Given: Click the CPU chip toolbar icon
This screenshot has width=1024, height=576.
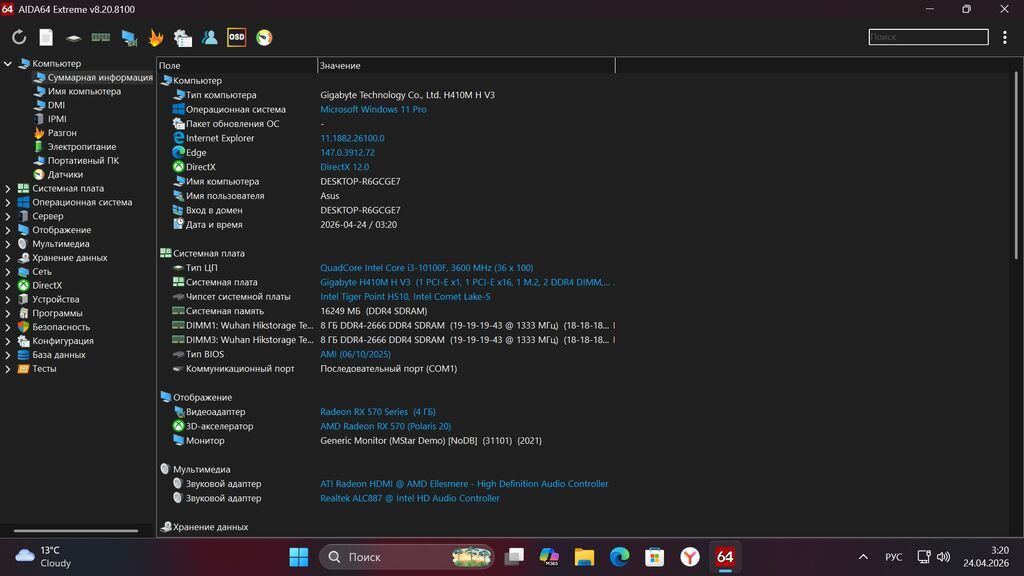Looking at the screenshot, I should pyautogui.click(x=73, y=38).
